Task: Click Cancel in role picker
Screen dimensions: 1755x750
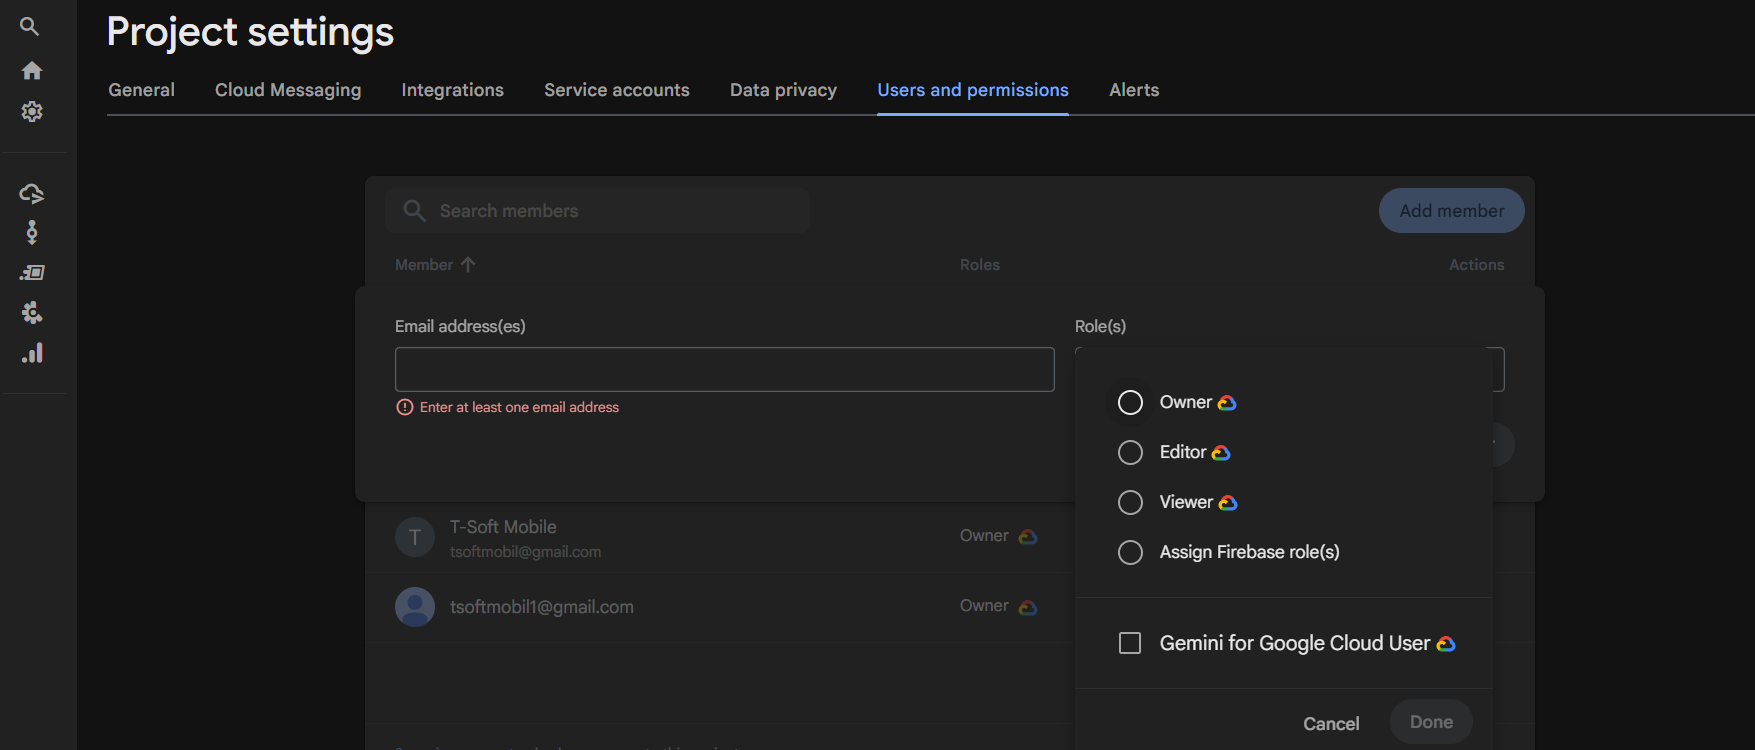Action: 1331,723
